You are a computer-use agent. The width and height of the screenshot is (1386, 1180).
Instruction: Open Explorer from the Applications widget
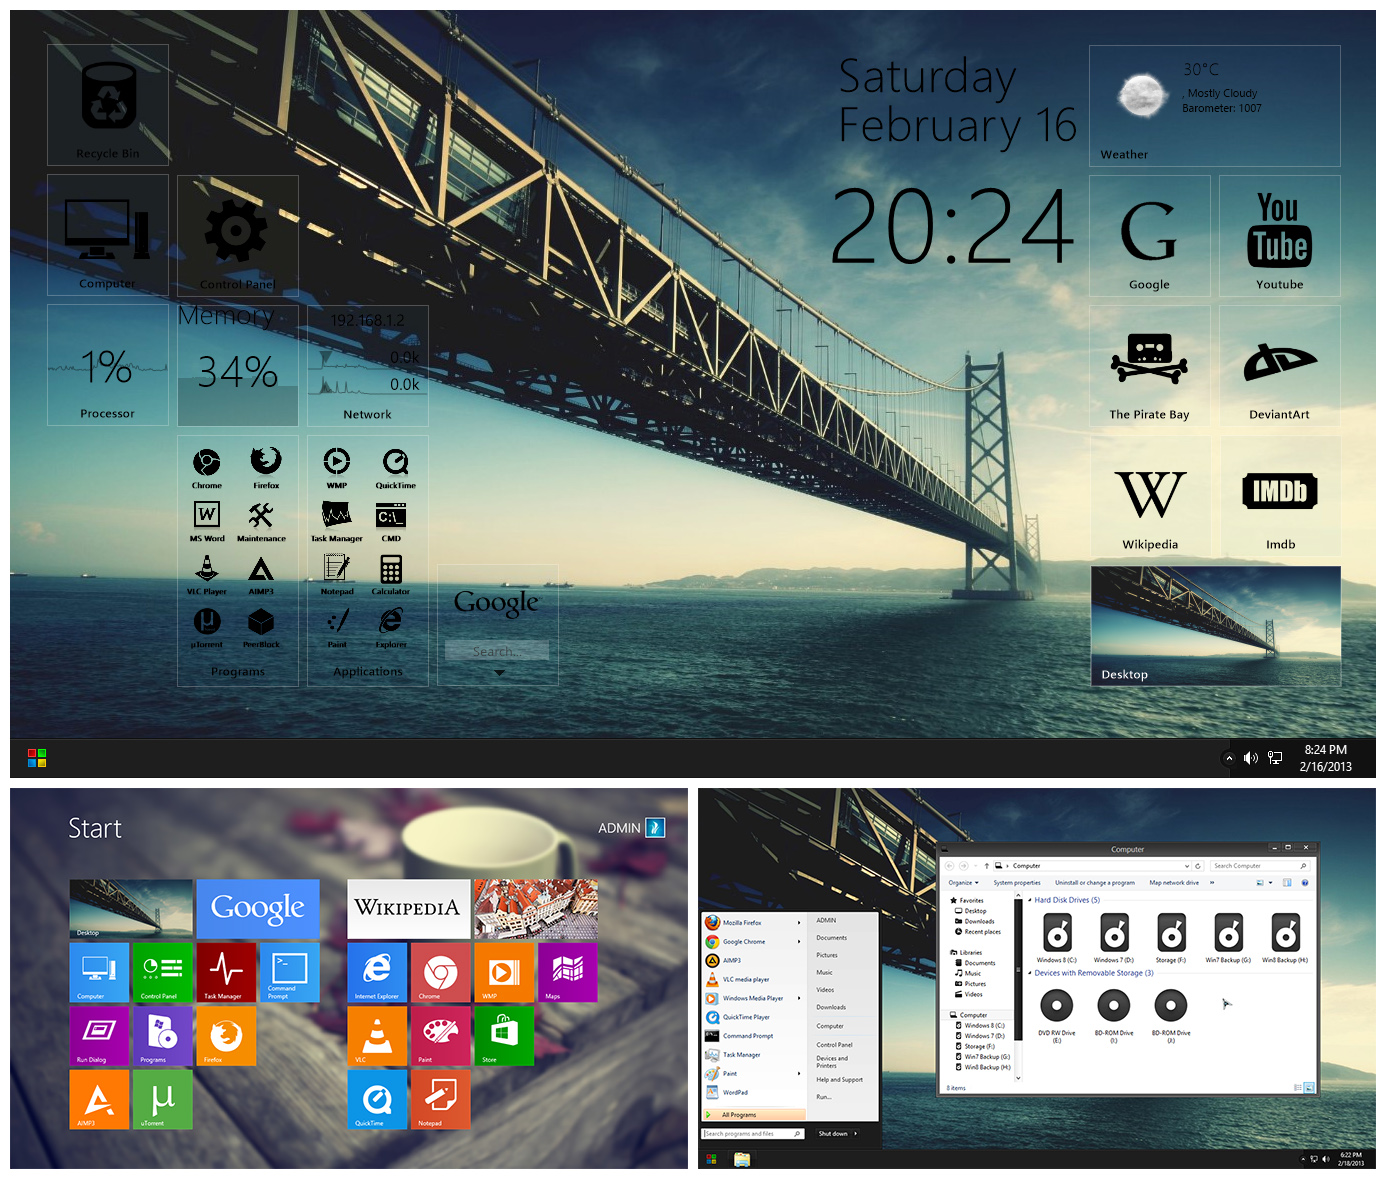click(391, 627)
